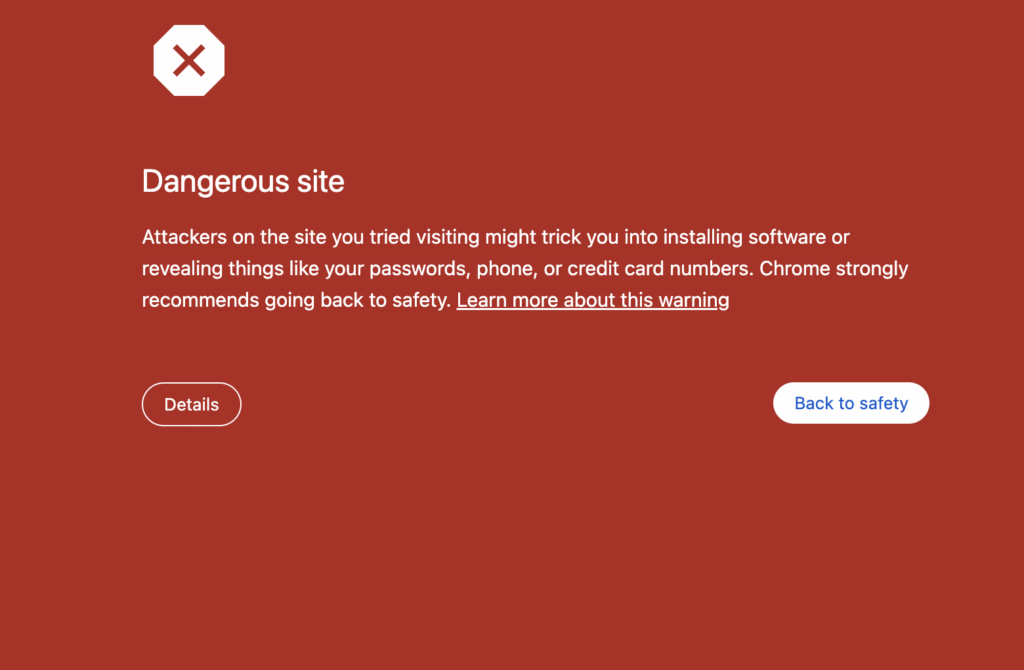
Task: Click the Dangerous site heading
Action: pyautogui.click(x=243, y=181)
